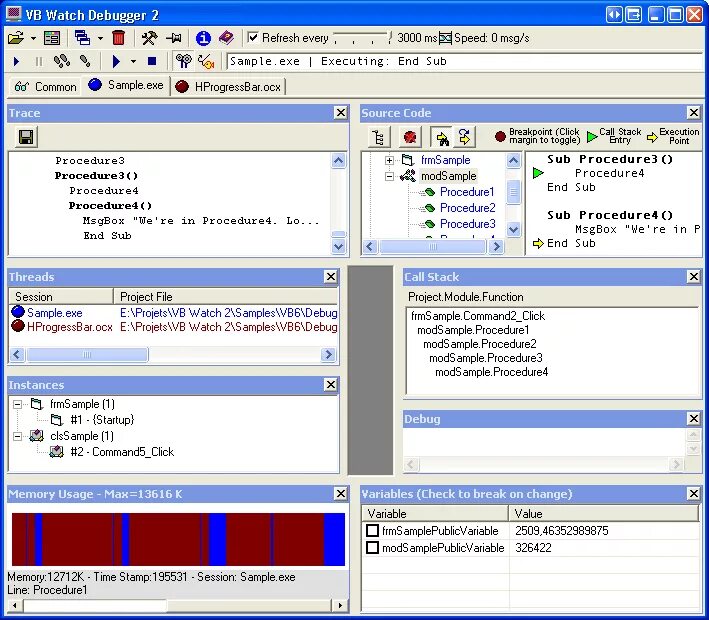Select Procedure2 in the Source Code tree

pos(468,208)
